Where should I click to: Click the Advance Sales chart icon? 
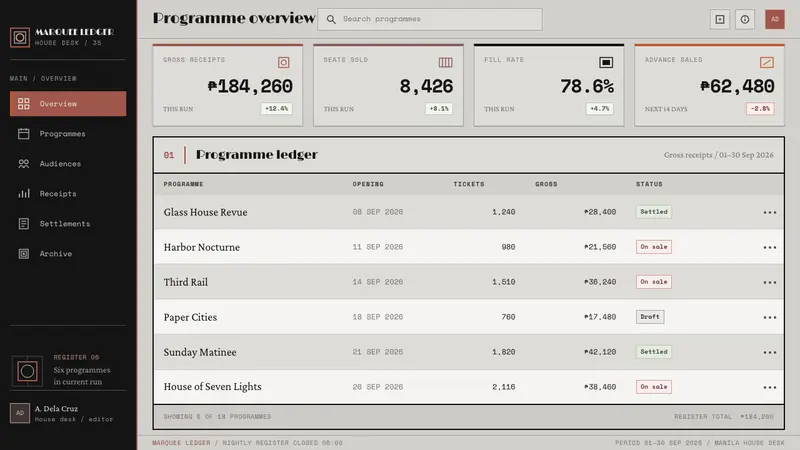pos(767,62)
